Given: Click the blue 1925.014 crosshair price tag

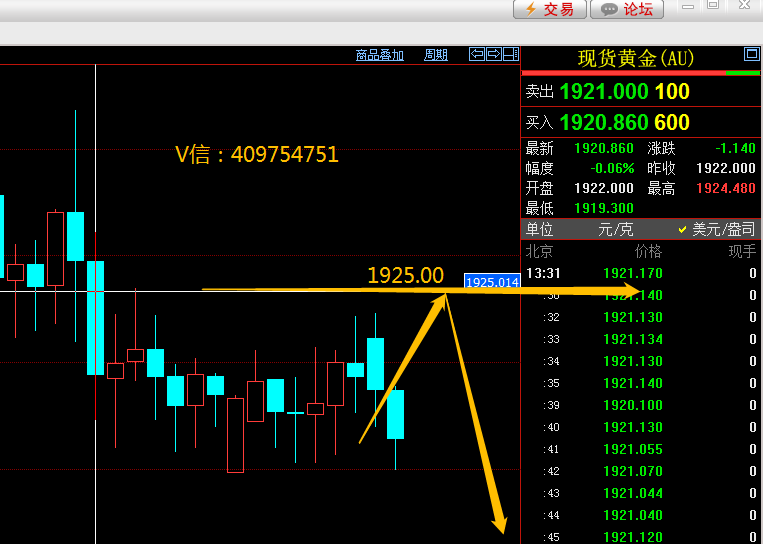Looking at the screenshot, I should point(492,281).
